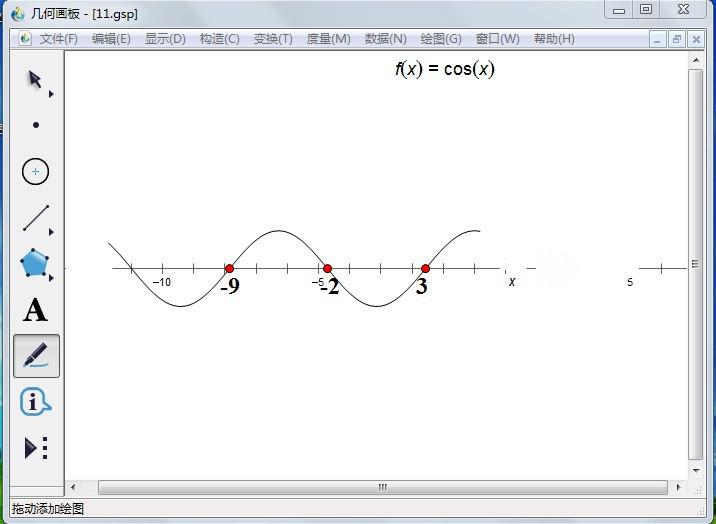
Task: Select the Arrow selection tool
Action: (x=35, y=80)
